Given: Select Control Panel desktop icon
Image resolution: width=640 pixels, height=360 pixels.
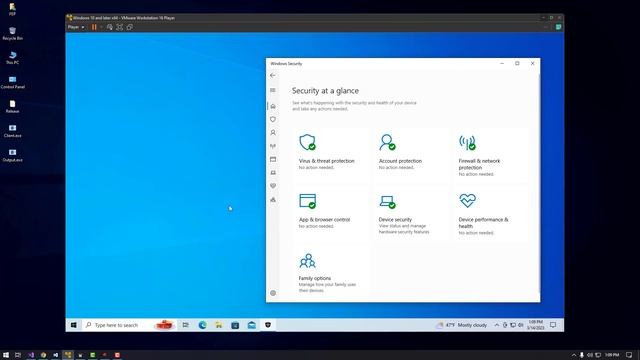Looking at the screenshot, I should coord(13,82).
